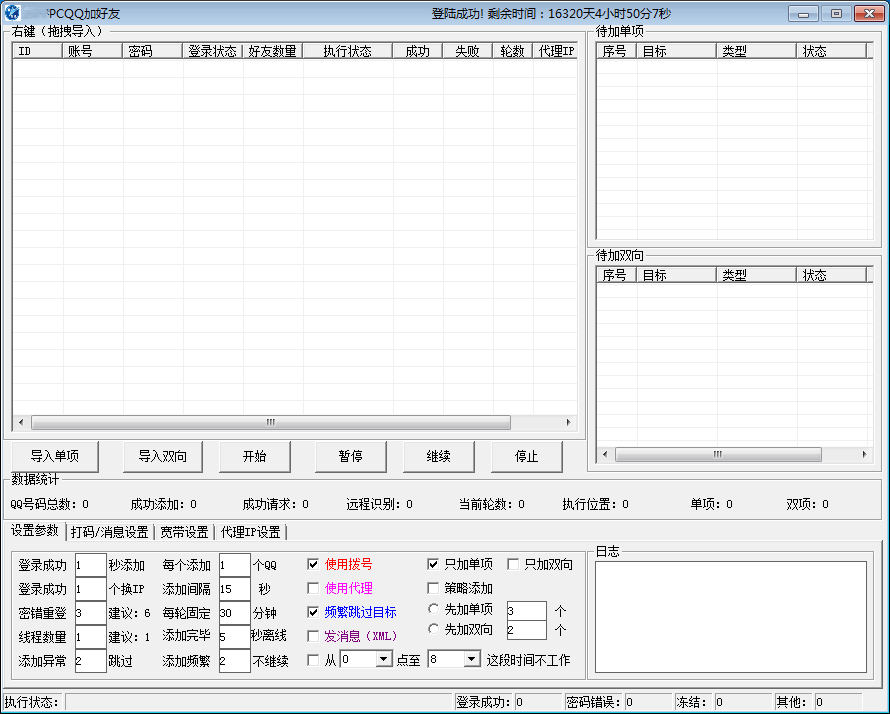Image resolution: width=890 pixels, height=714 pixels.
Task: Click the 每轮固定 minutes field
Action: [x=234, y=613]
